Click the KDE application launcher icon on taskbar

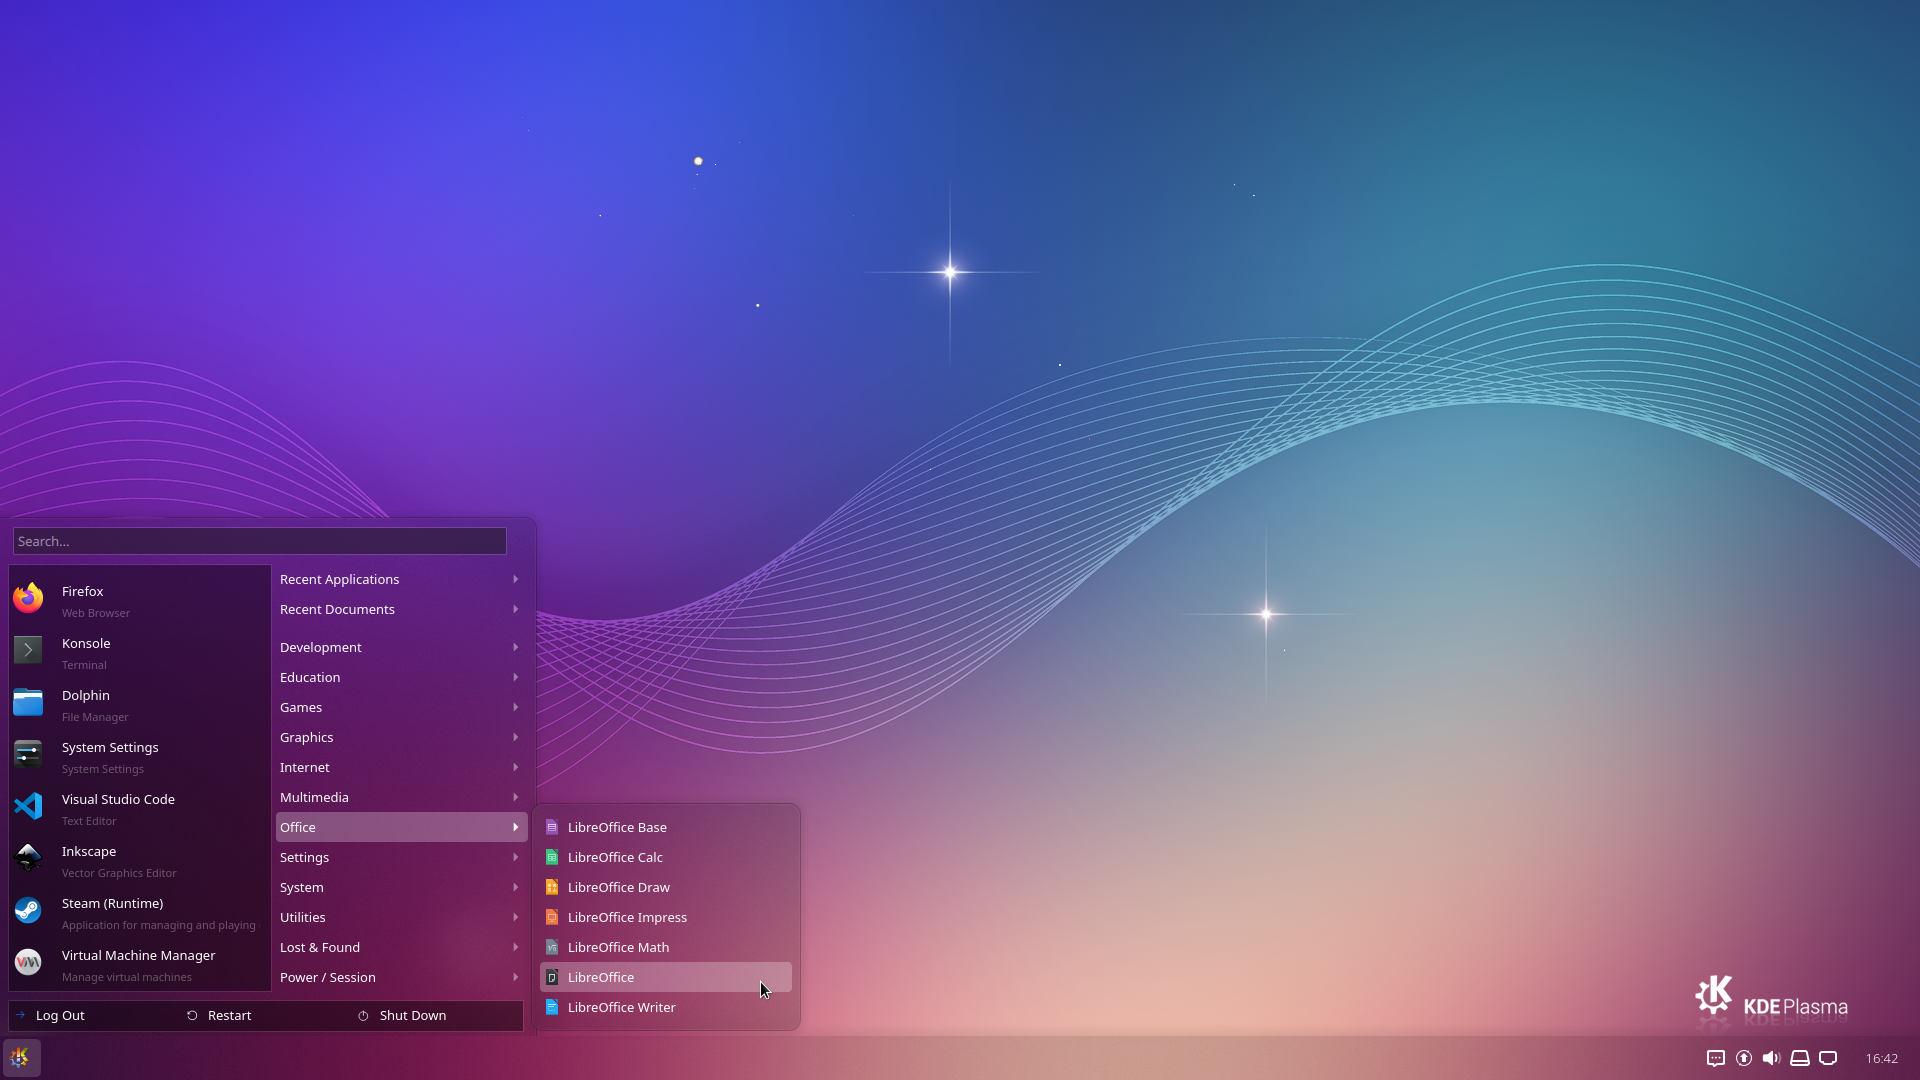click(21, 1057)
